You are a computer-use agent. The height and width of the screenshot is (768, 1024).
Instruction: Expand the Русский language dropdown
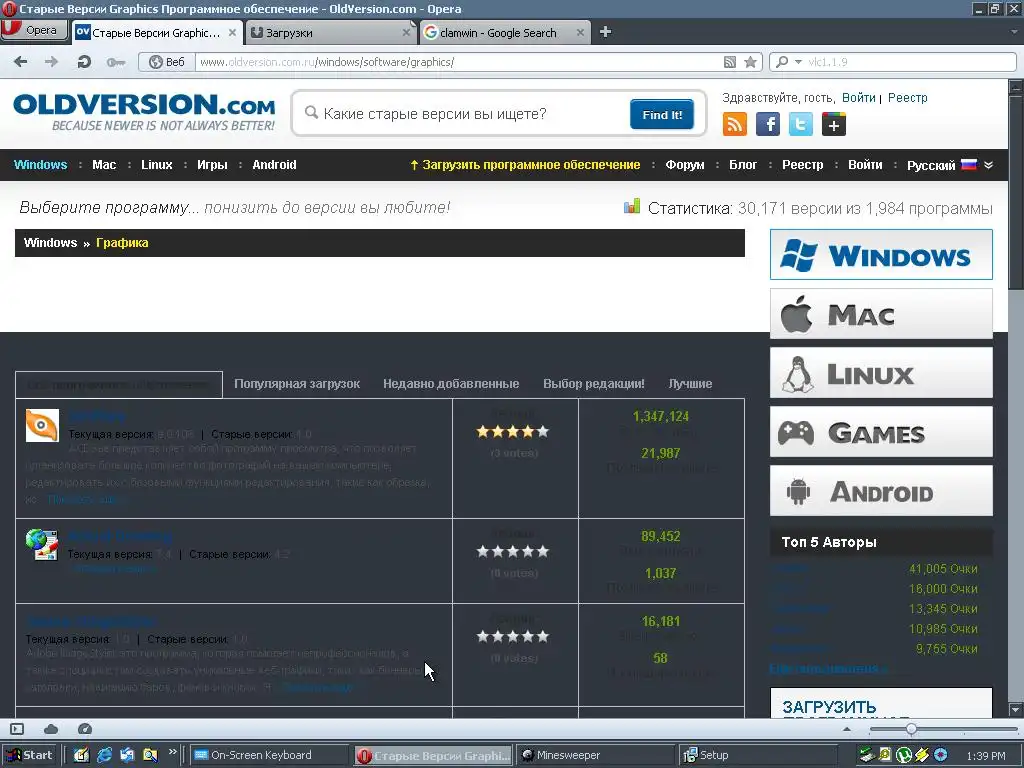coord(950,165)
